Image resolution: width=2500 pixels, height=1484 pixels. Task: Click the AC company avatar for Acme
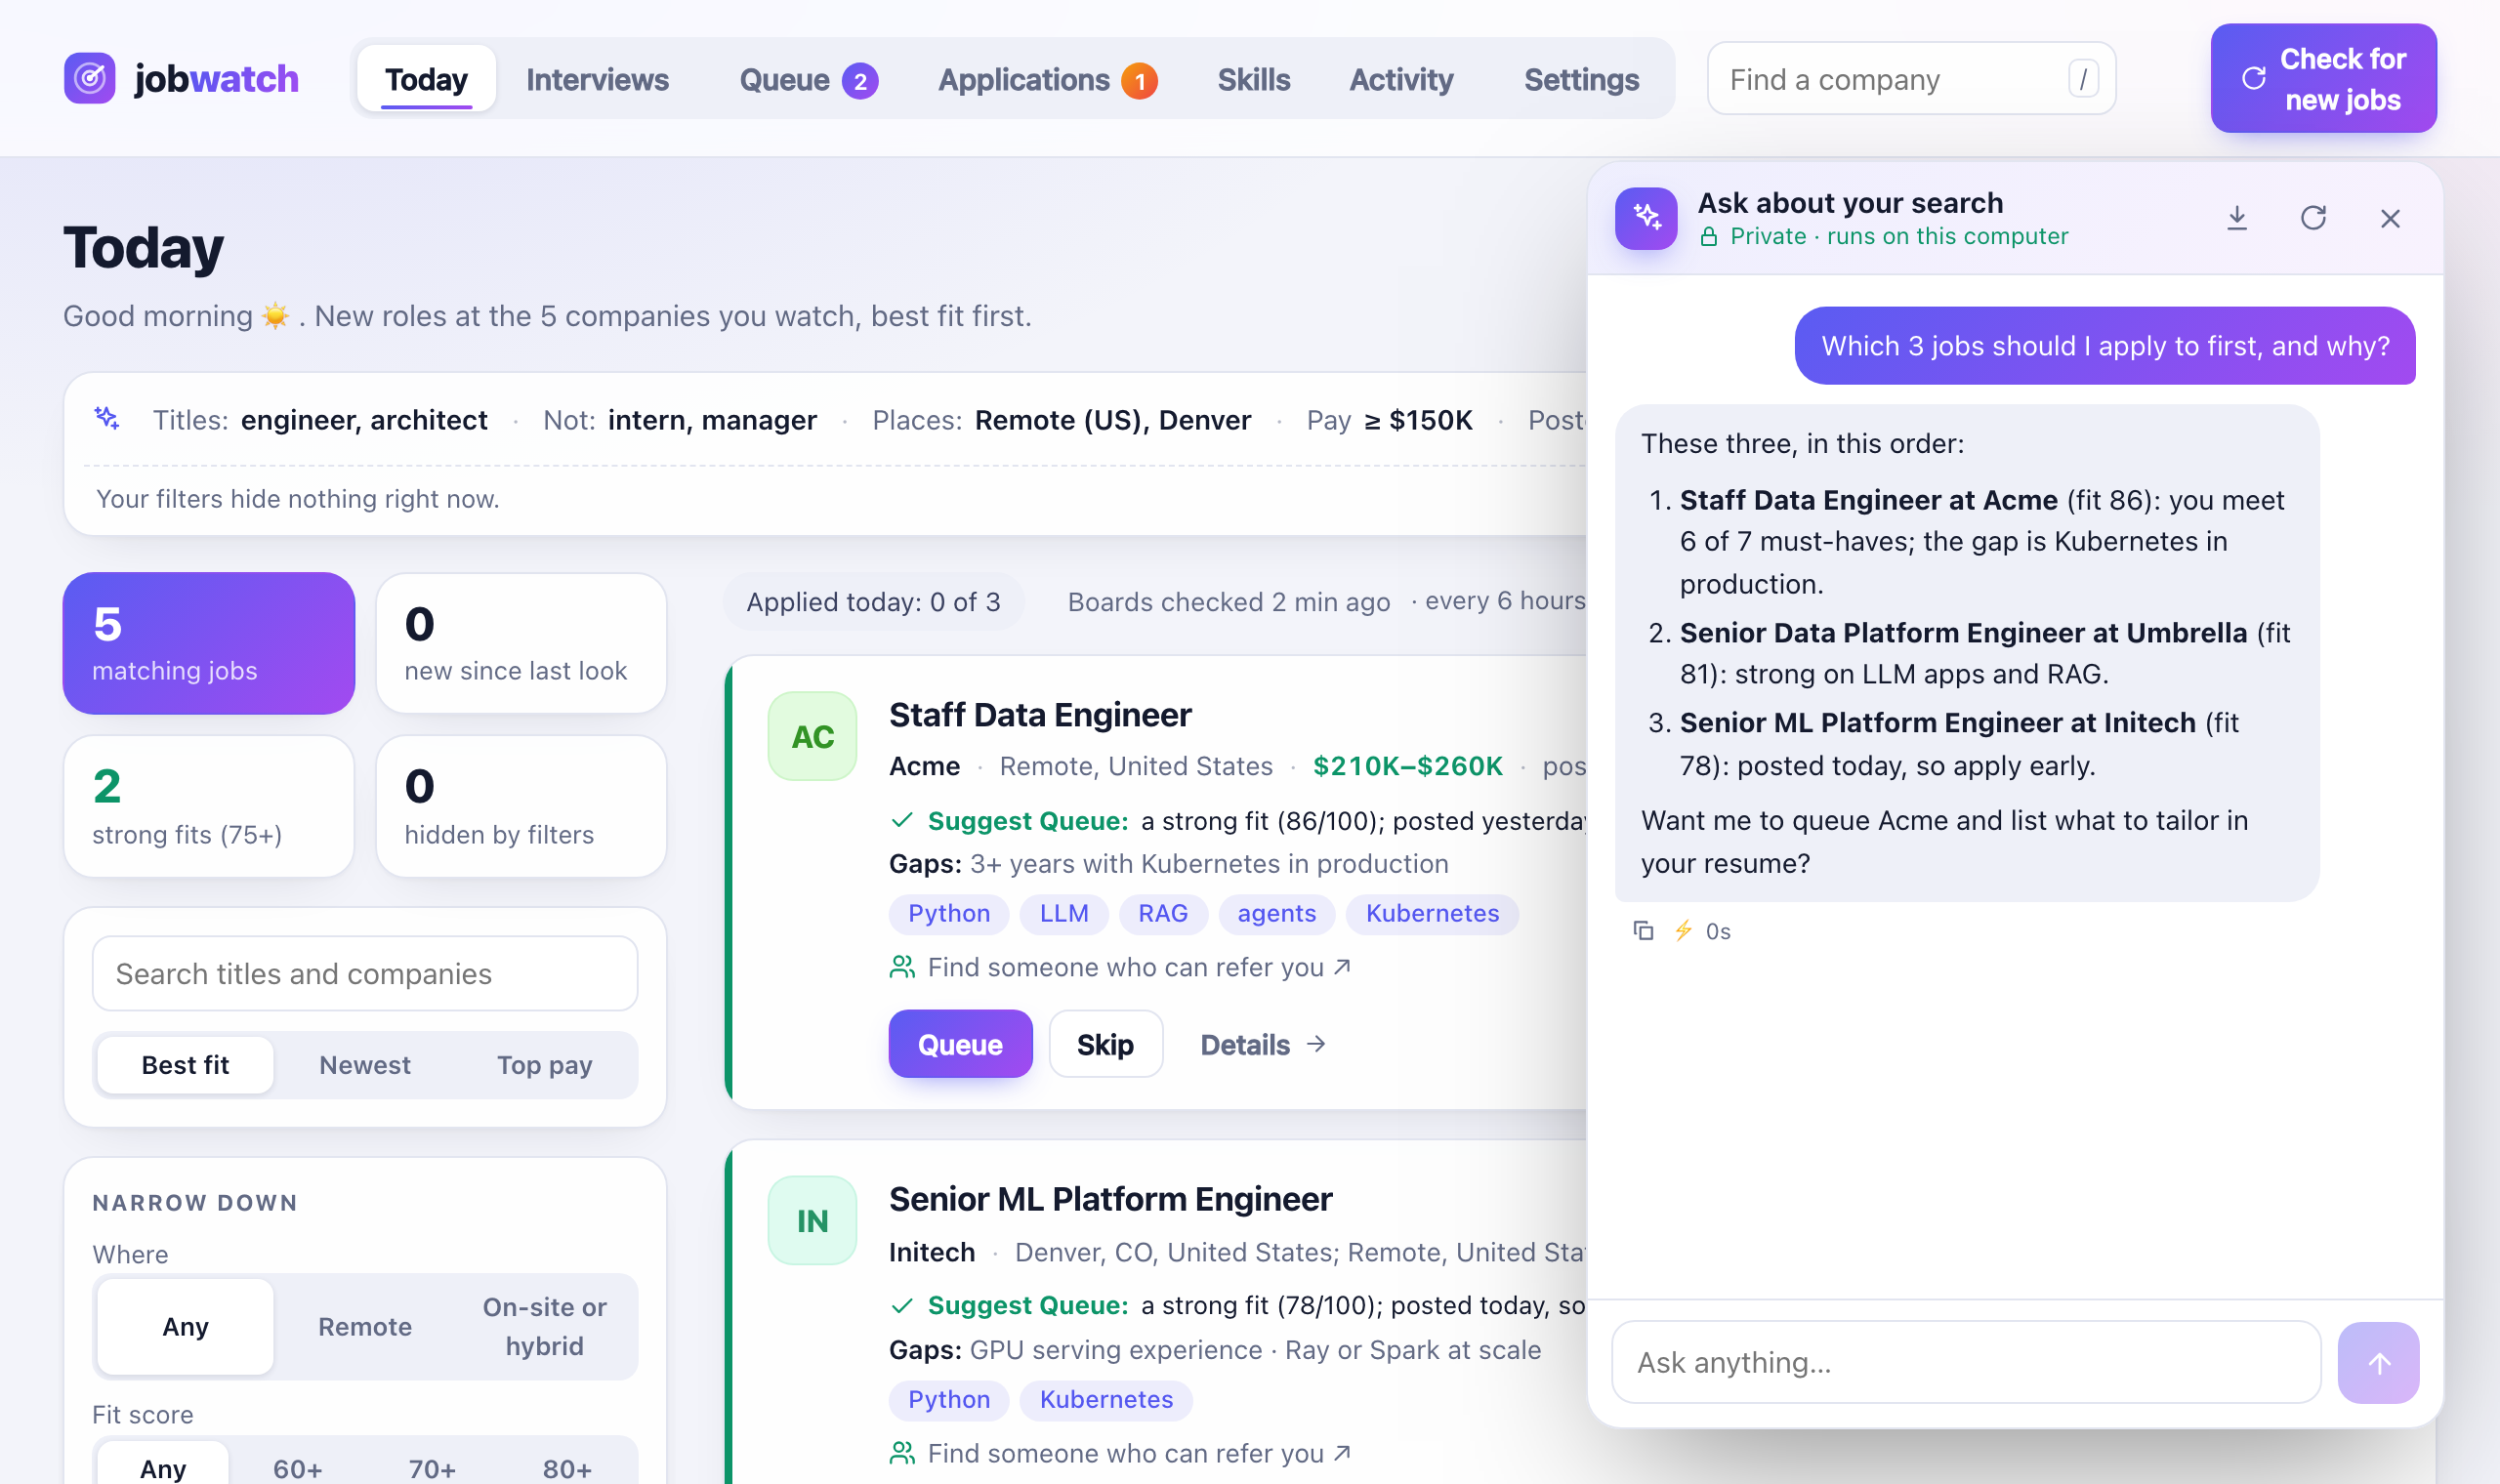[812, 736]
